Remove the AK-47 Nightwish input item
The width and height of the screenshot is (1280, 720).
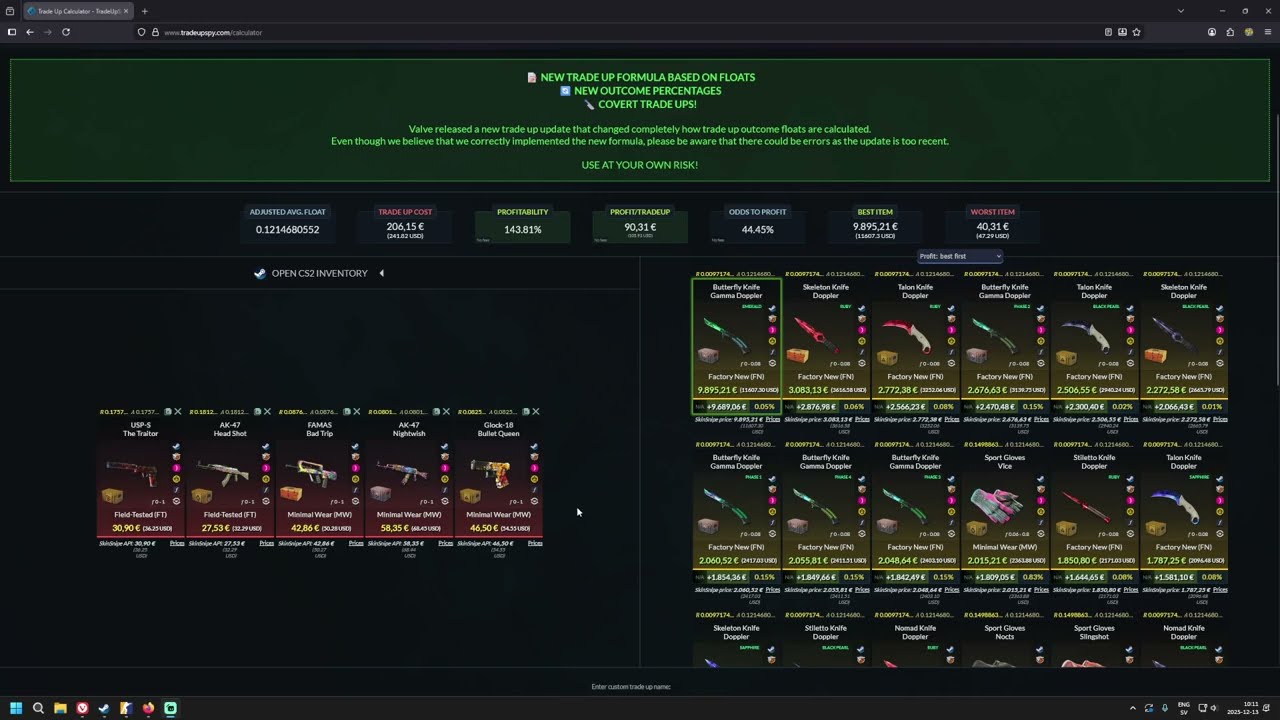click(x=446, y=412)
